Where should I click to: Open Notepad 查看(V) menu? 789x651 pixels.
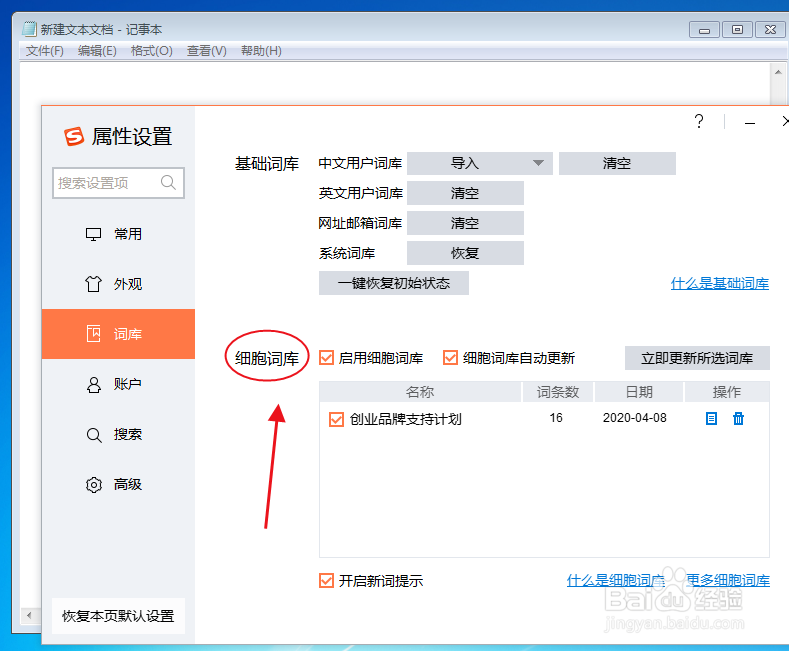[206, 51]
